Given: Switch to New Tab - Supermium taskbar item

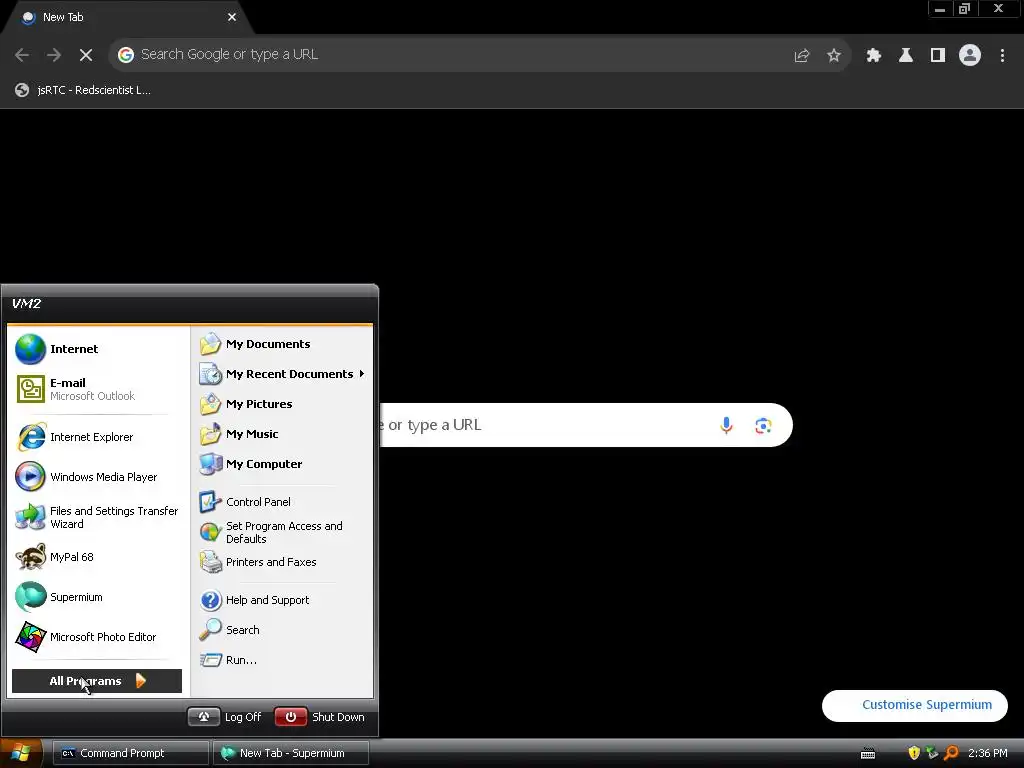Looking at the screenshot, I should pyautogui.click(x=291, y=753).
